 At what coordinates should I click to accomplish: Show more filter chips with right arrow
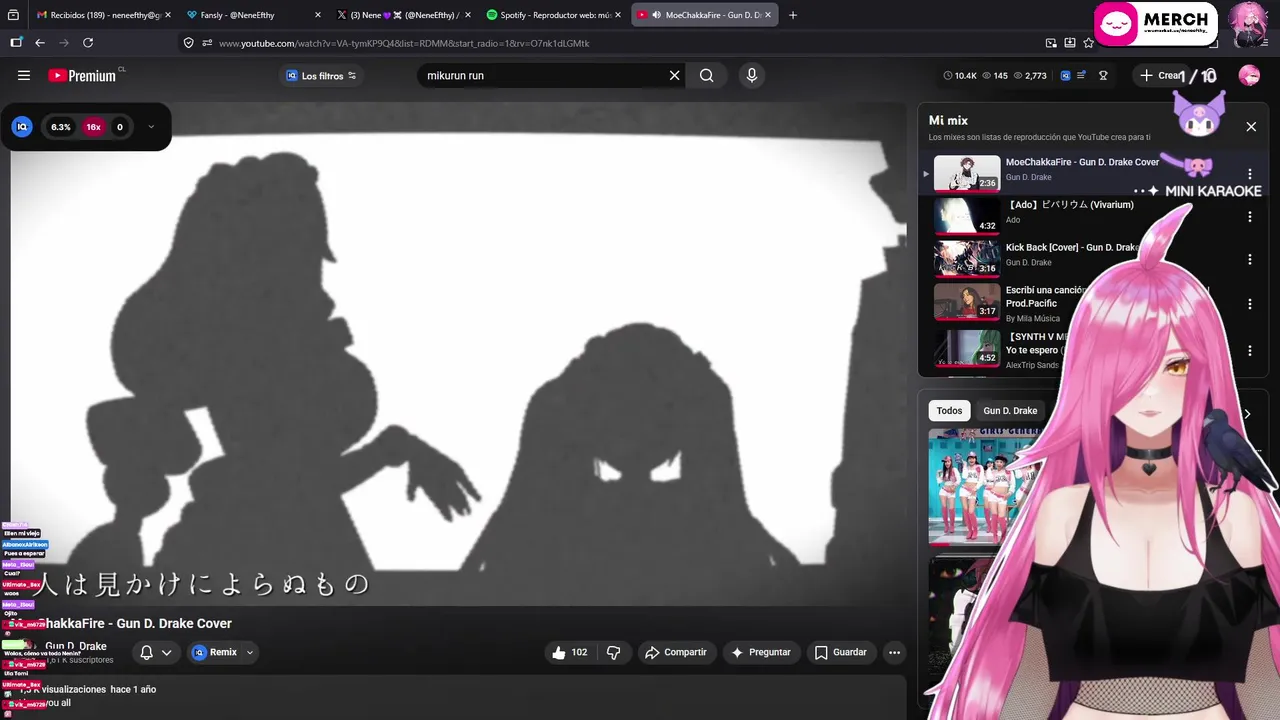(1246, 414)
